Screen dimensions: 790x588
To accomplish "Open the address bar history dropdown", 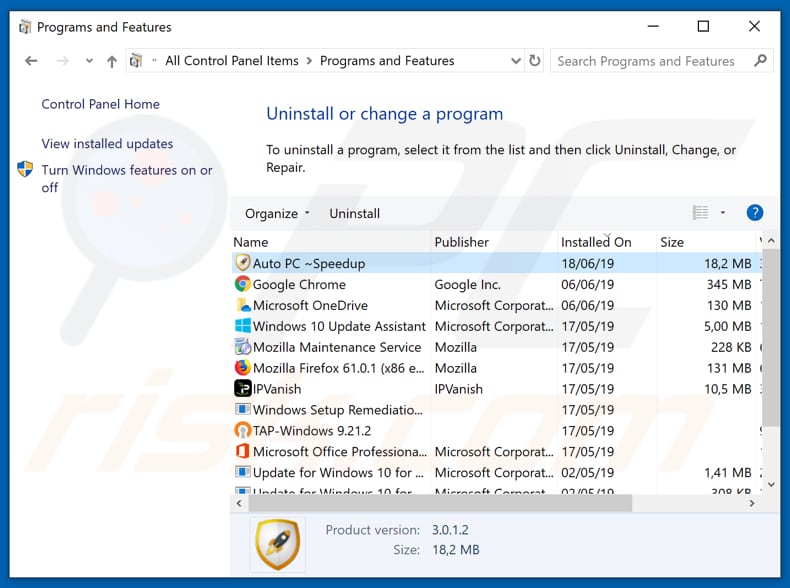I will [514, 61].
